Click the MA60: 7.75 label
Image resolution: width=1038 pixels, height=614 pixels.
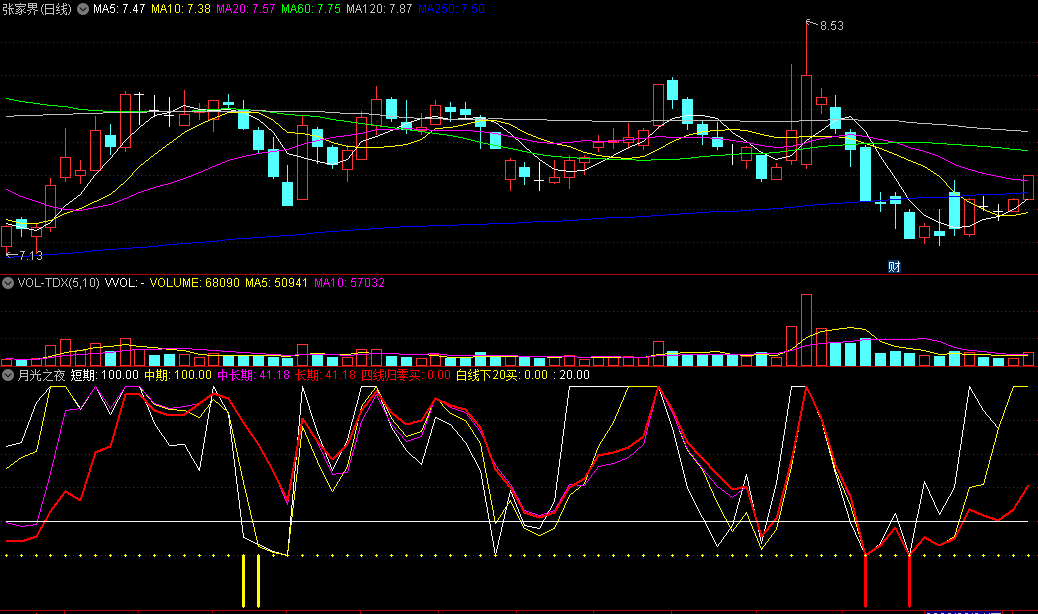click(x=310, y=9)
